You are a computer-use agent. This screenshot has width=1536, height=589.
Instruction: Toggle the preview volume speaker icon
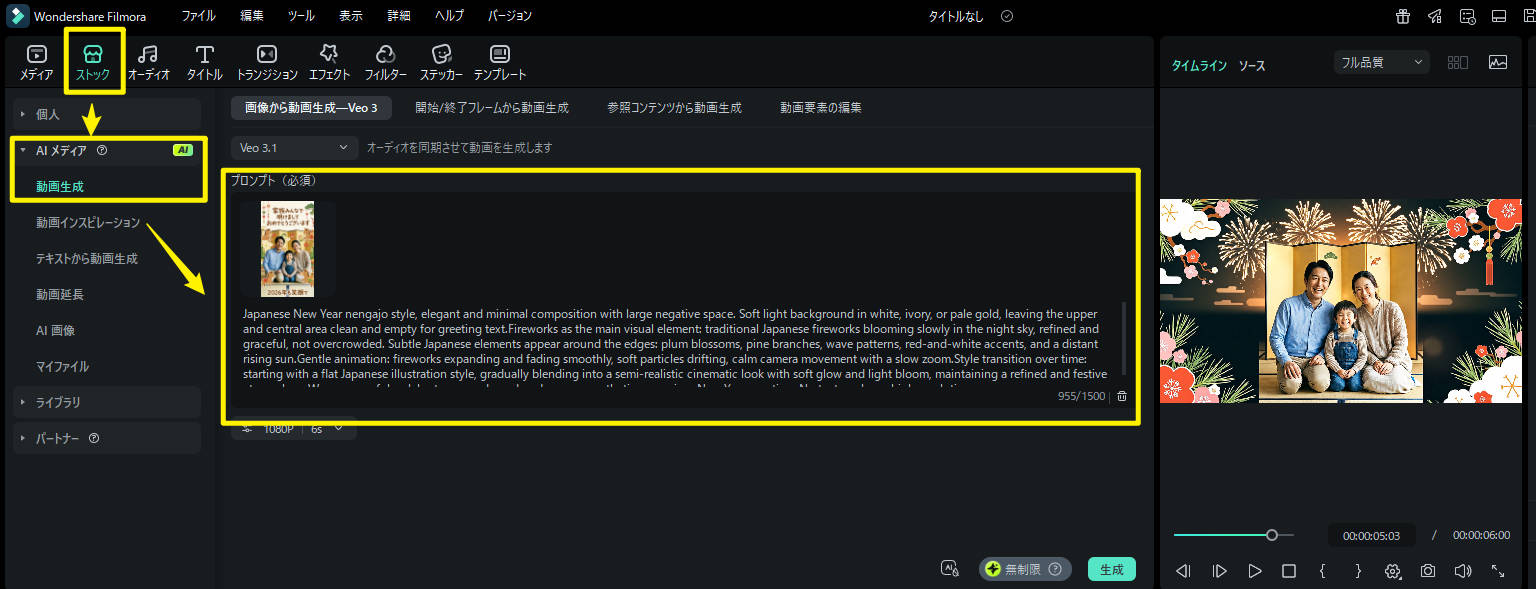[1463, 571]
